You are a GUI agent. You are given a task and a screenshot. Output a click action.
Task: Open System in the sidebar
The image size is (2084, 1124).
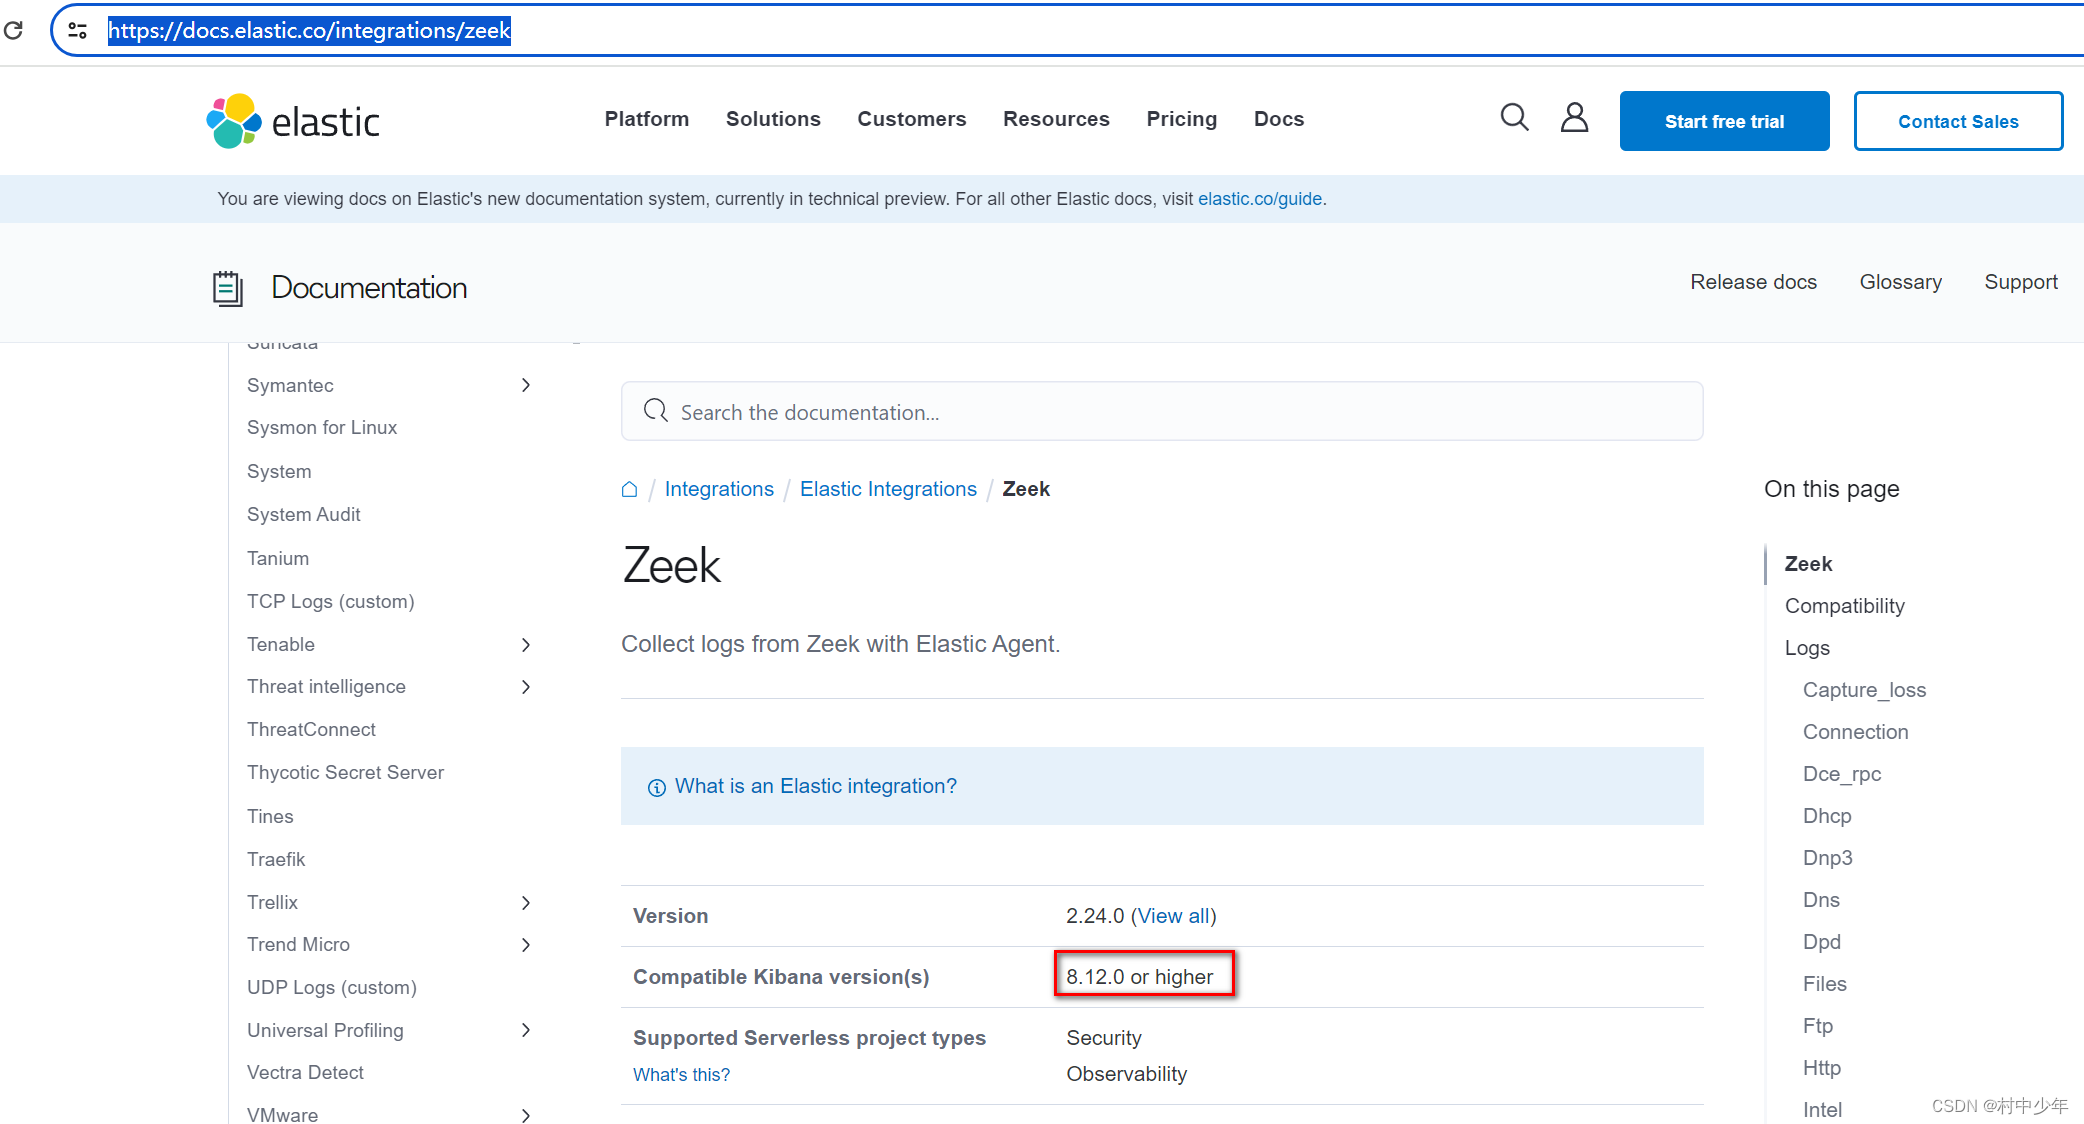point(279,472)
